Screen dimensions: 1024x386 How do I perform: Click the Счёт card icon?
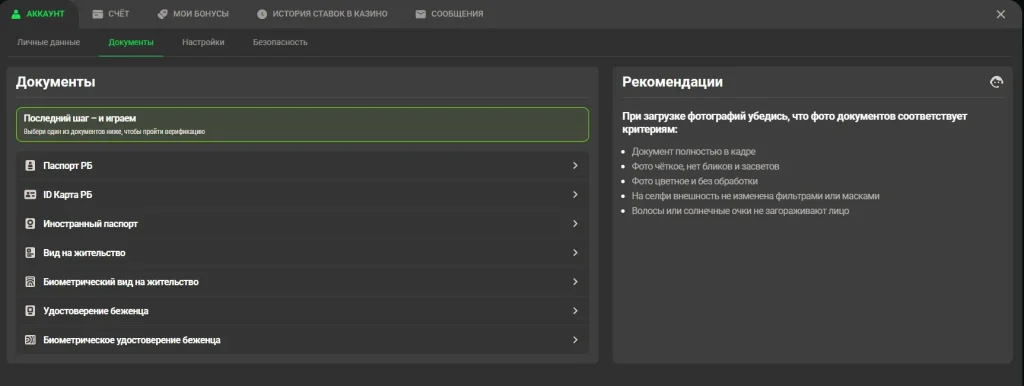[98, 14]
